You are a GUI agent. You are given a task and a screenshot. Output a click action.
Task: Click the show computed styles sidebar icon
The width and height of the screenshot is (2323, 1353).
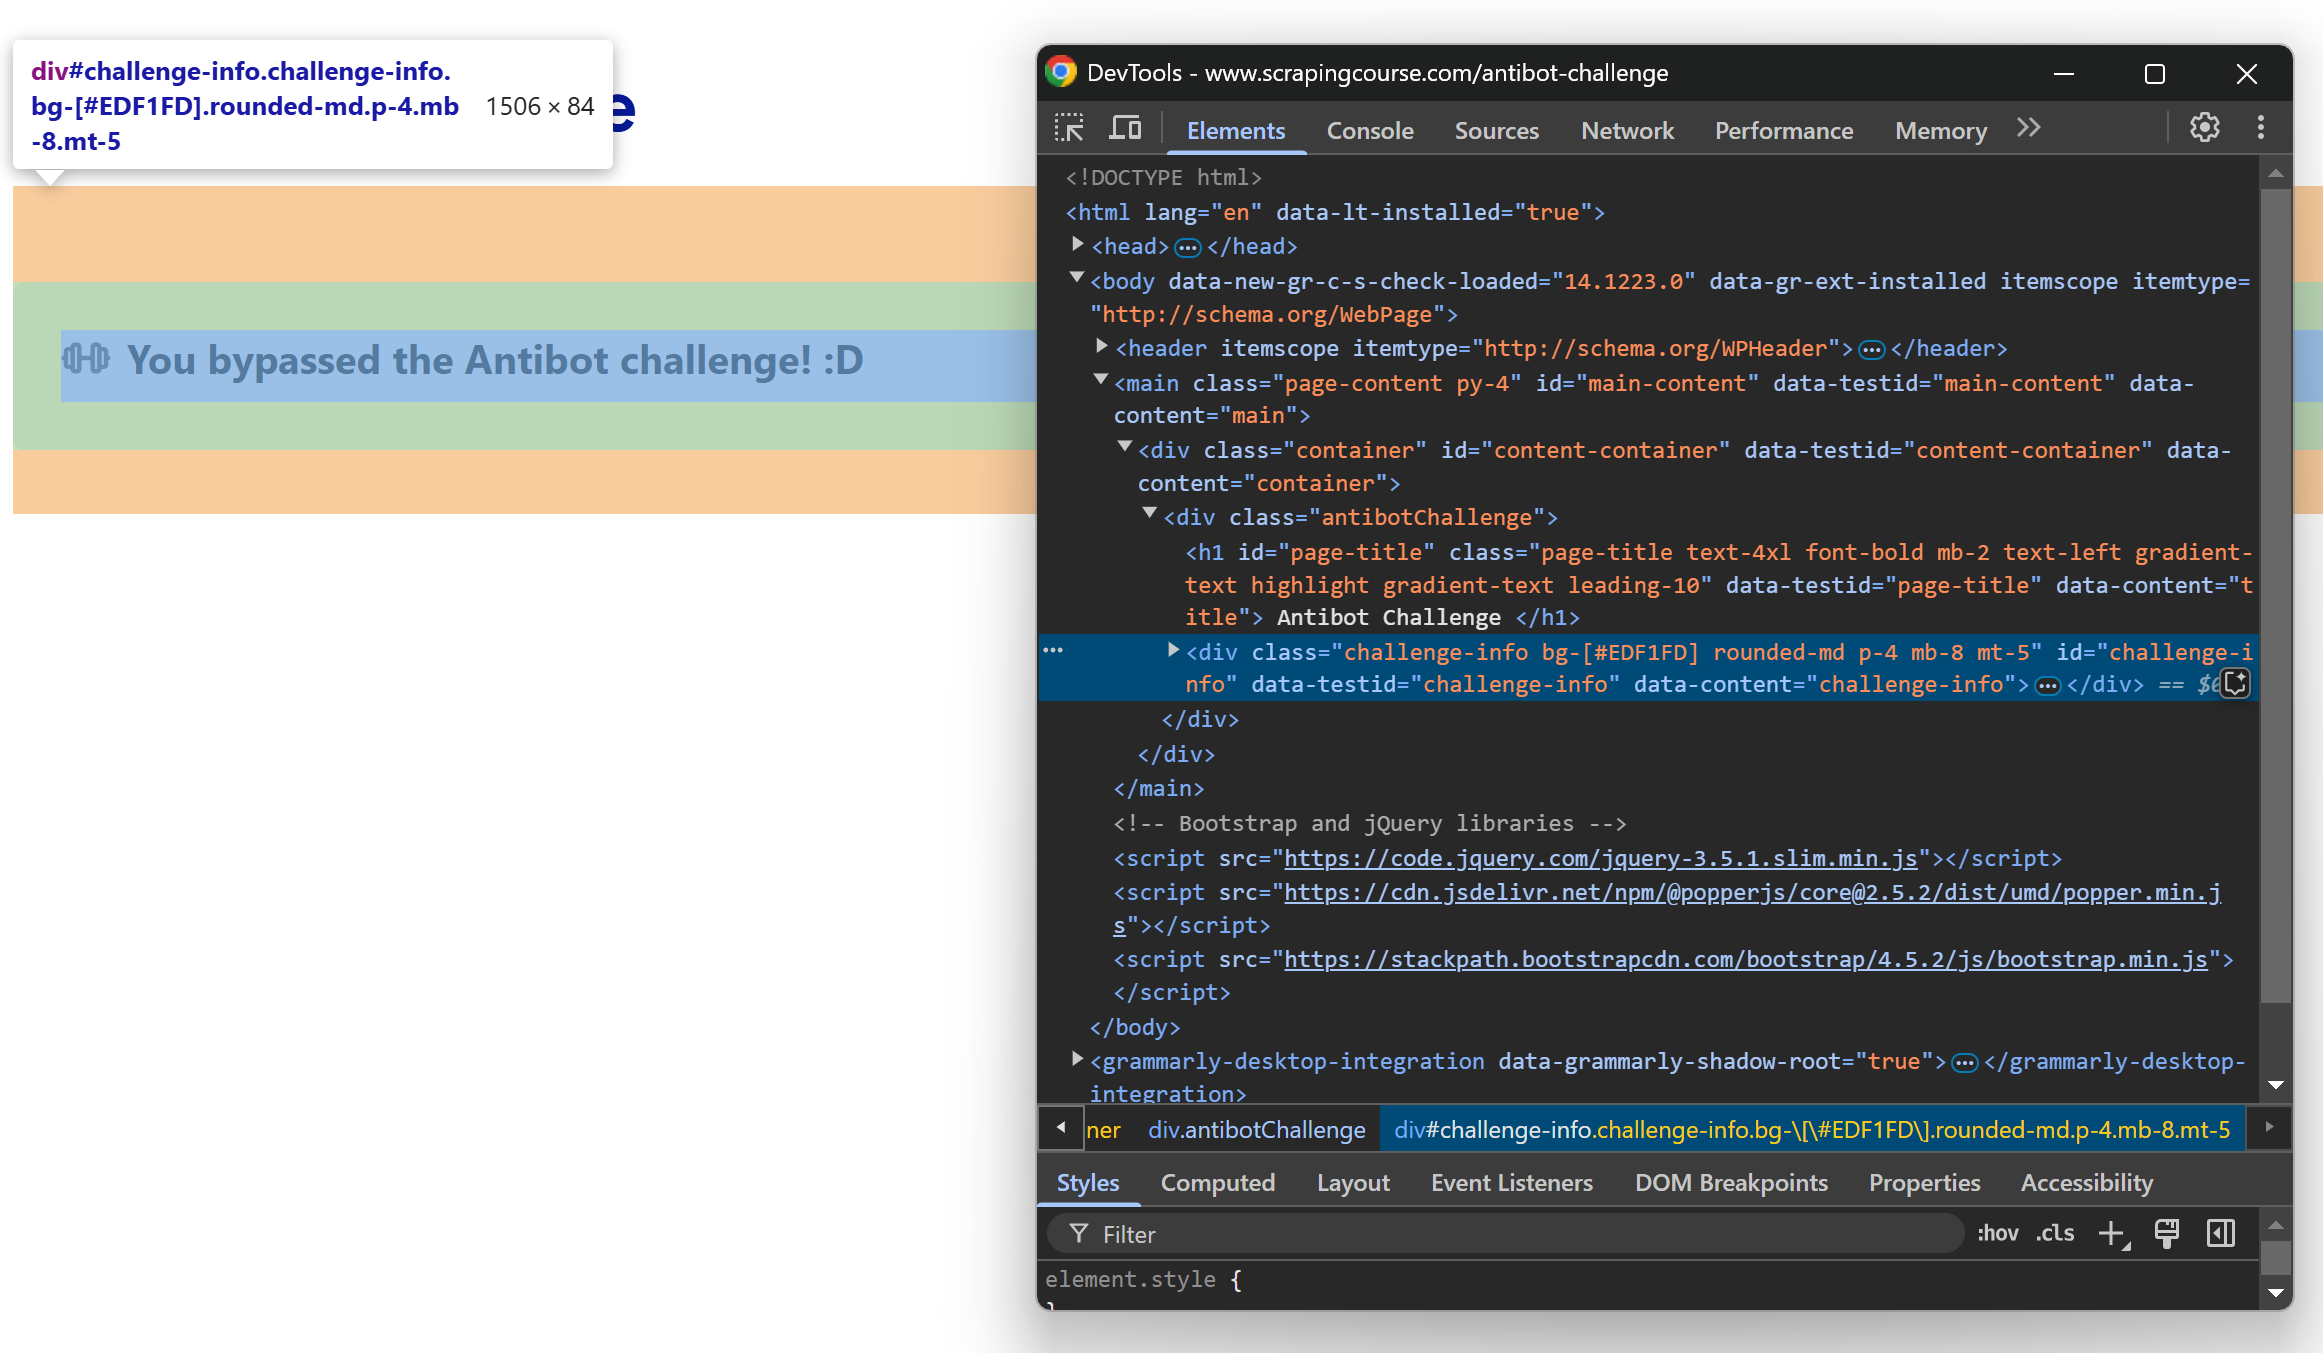point(2219,1233)
